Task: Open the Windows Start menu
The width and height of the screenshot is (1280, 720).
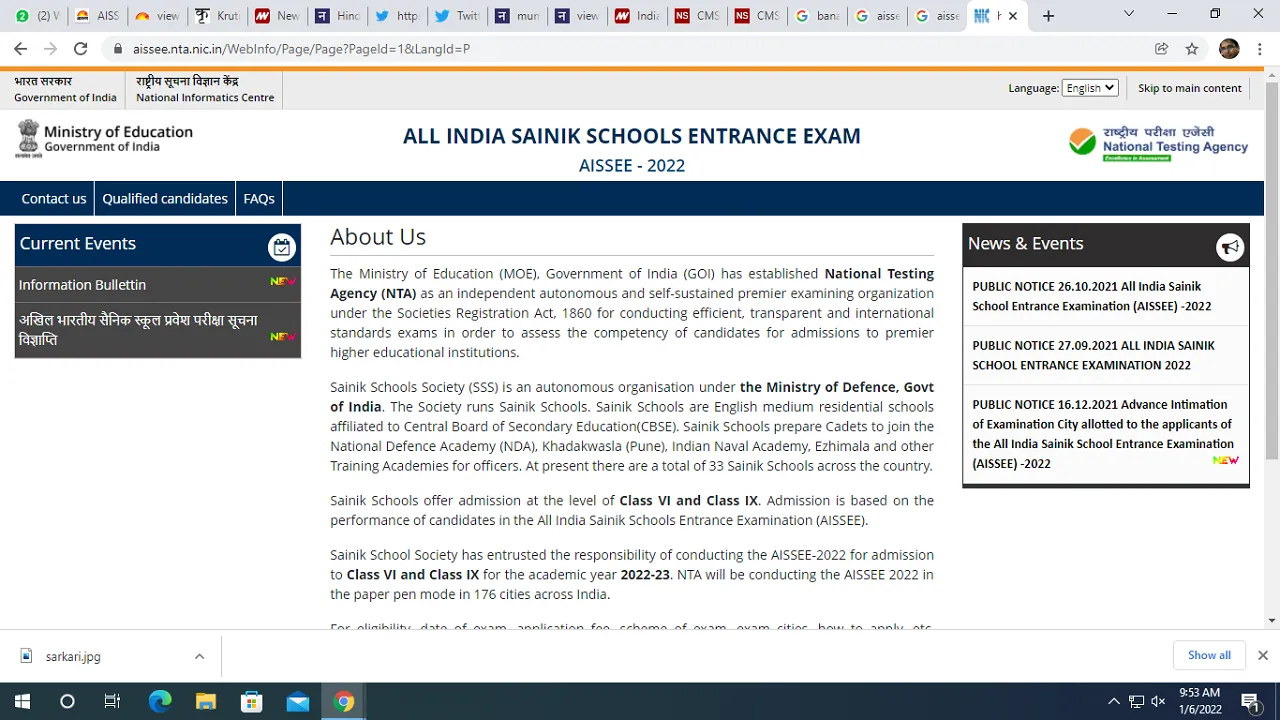Action: [x=22, y=701]
